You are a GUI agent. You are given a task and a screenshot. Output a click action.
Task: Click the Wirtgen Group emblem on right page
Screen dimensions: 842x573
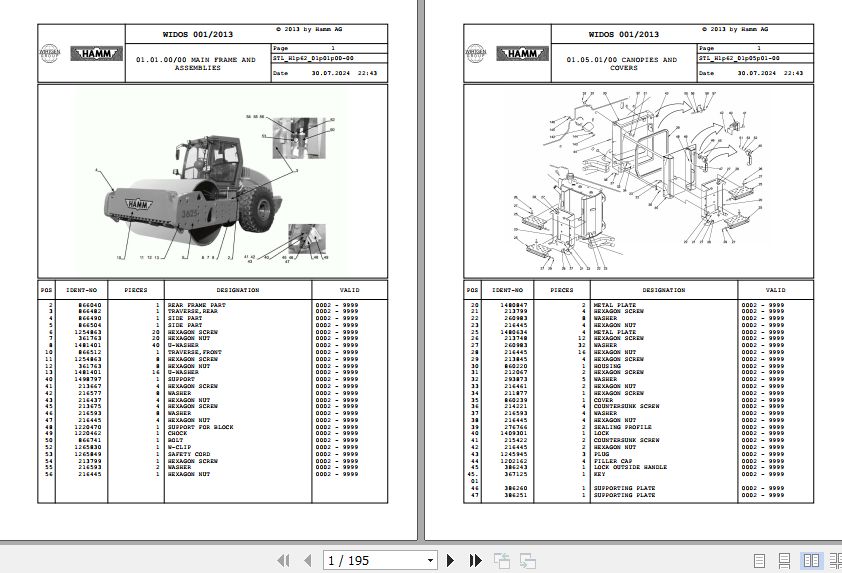(x=475, y=54)
